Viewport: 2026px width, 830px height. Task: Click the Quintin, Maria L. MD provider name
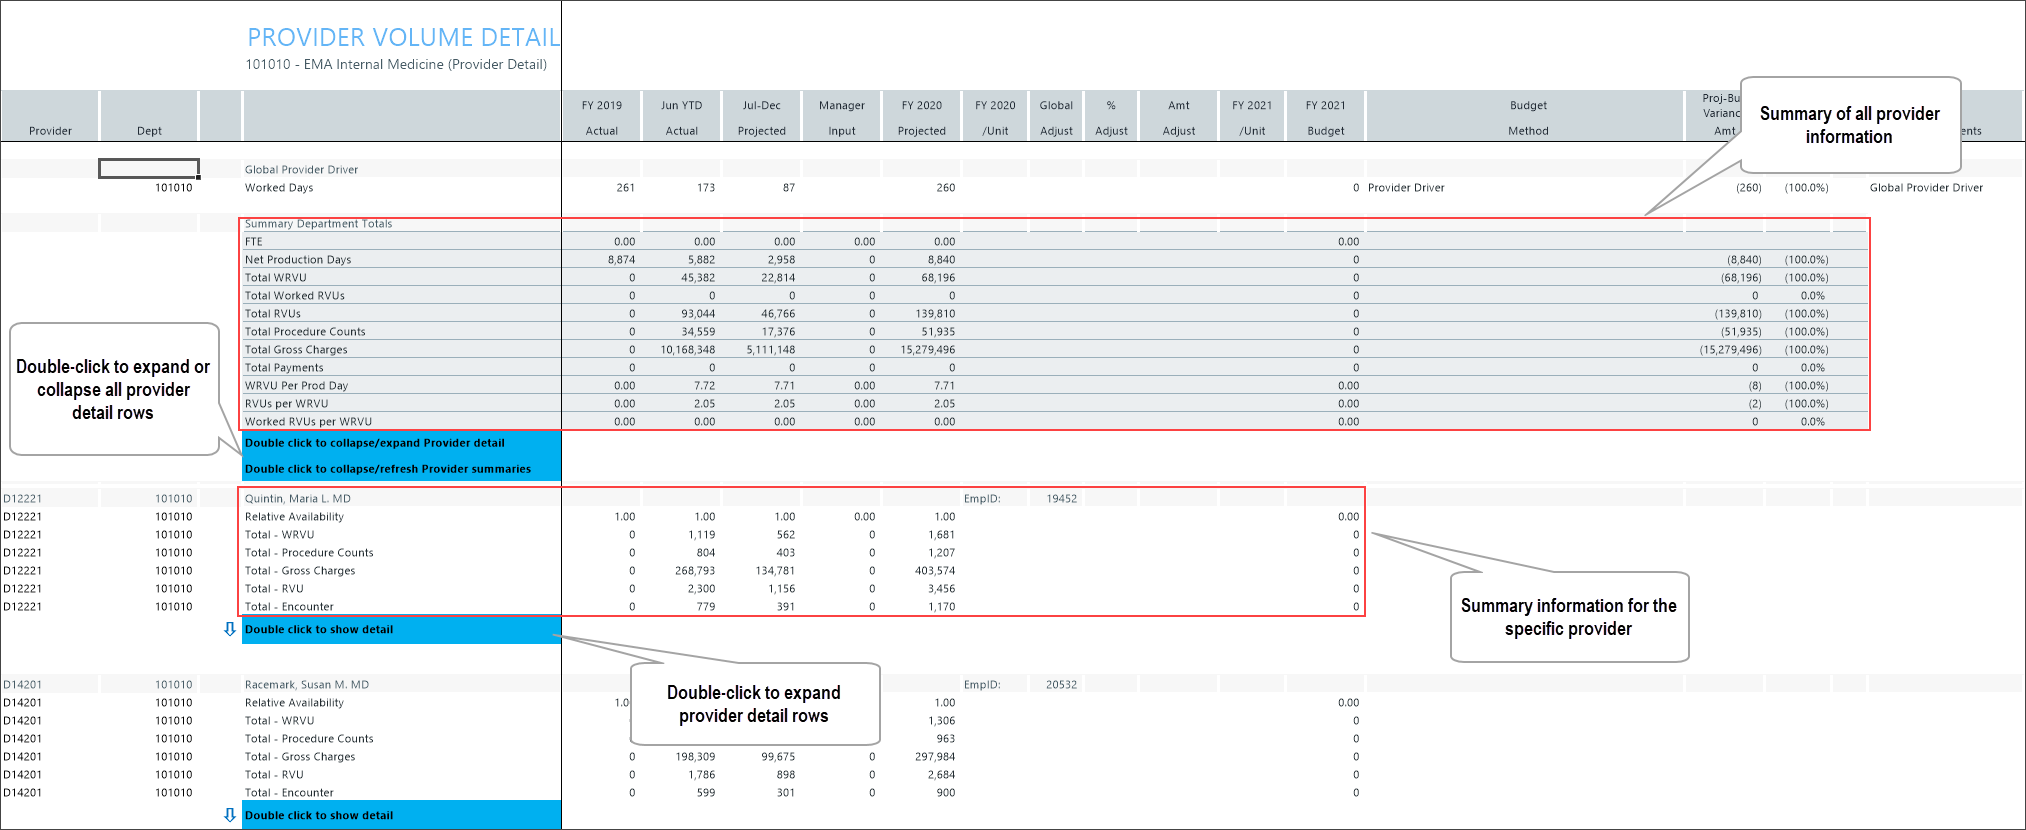[x=298, y=499]
